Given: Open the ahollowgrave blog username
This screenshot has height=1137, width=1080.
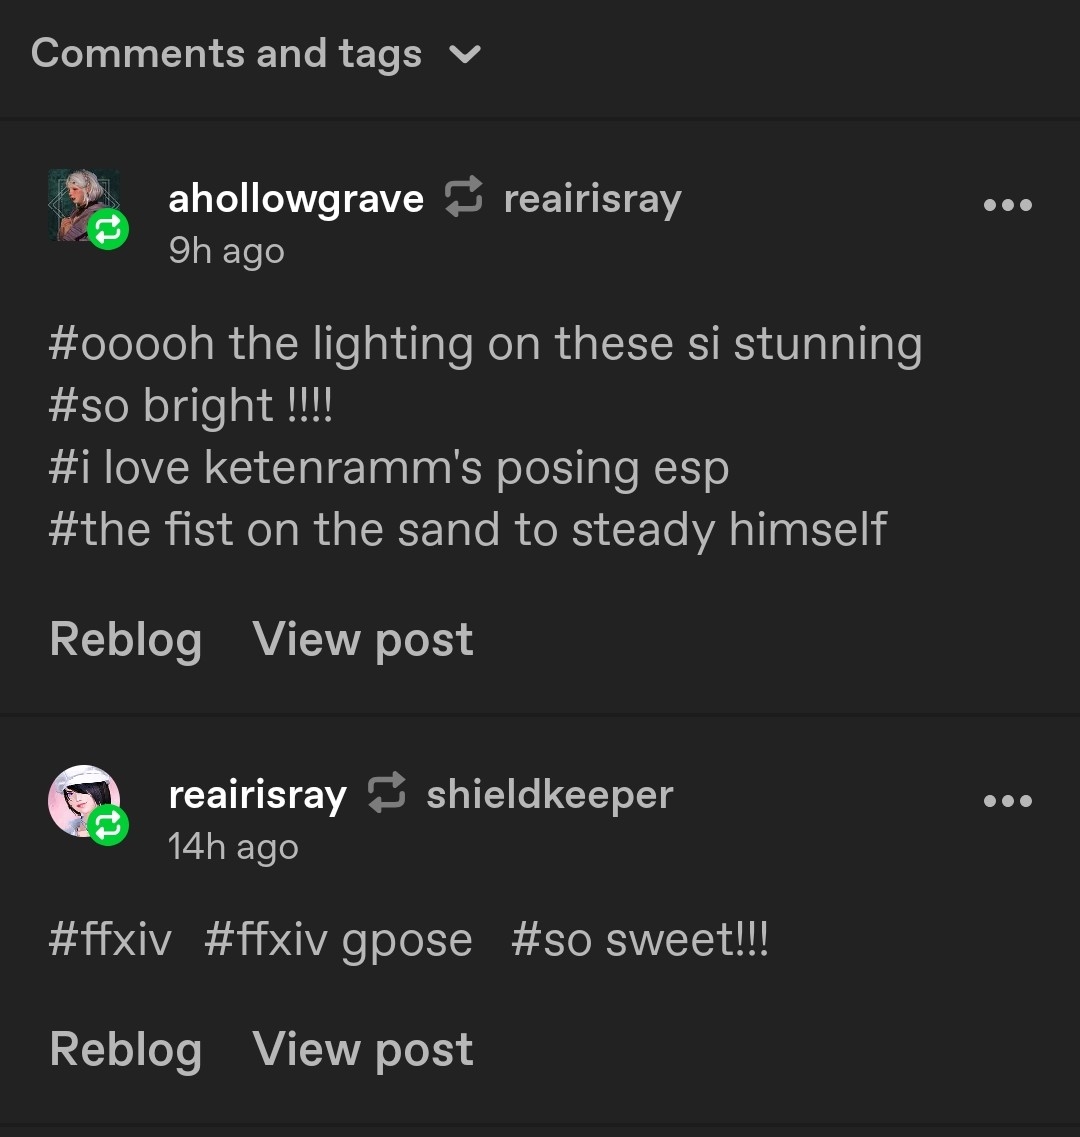Looking at the screenshot, I should 296,199.
